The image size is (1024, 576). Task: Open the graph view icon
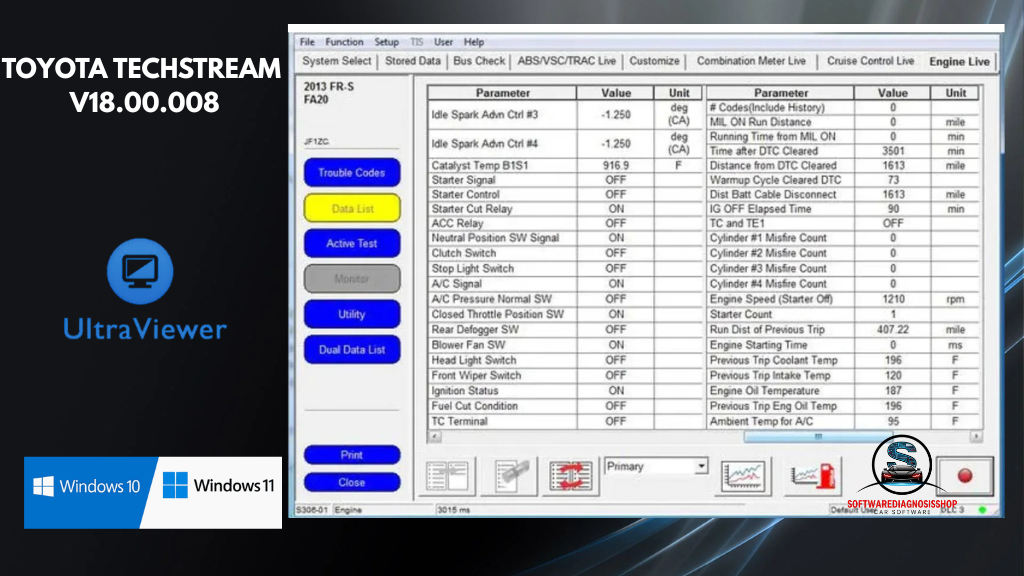point(743,475)
